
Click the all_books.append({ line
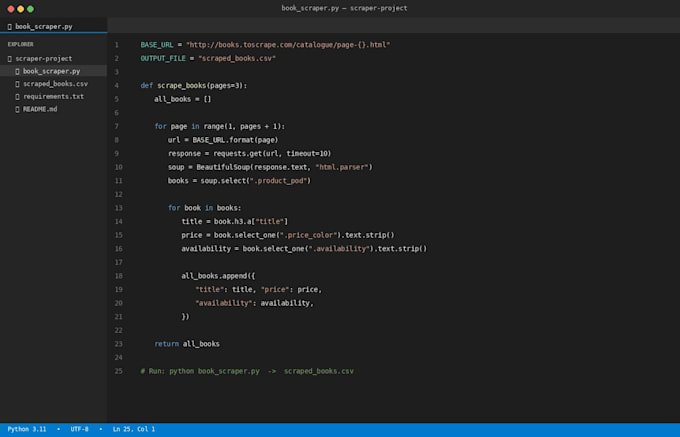(218, 276)
